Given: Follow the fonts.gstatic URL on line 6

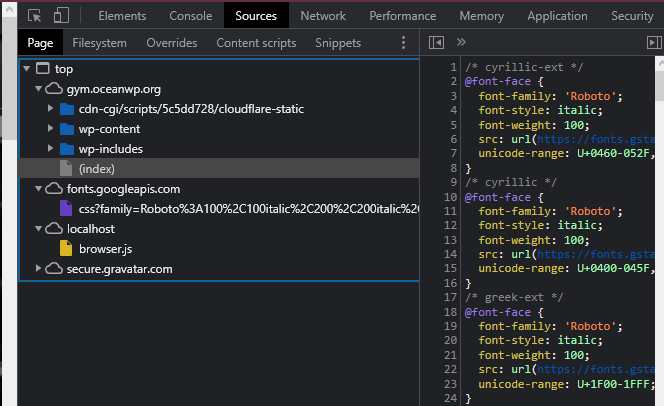Looking at the screenshot, I should point(596,139).
